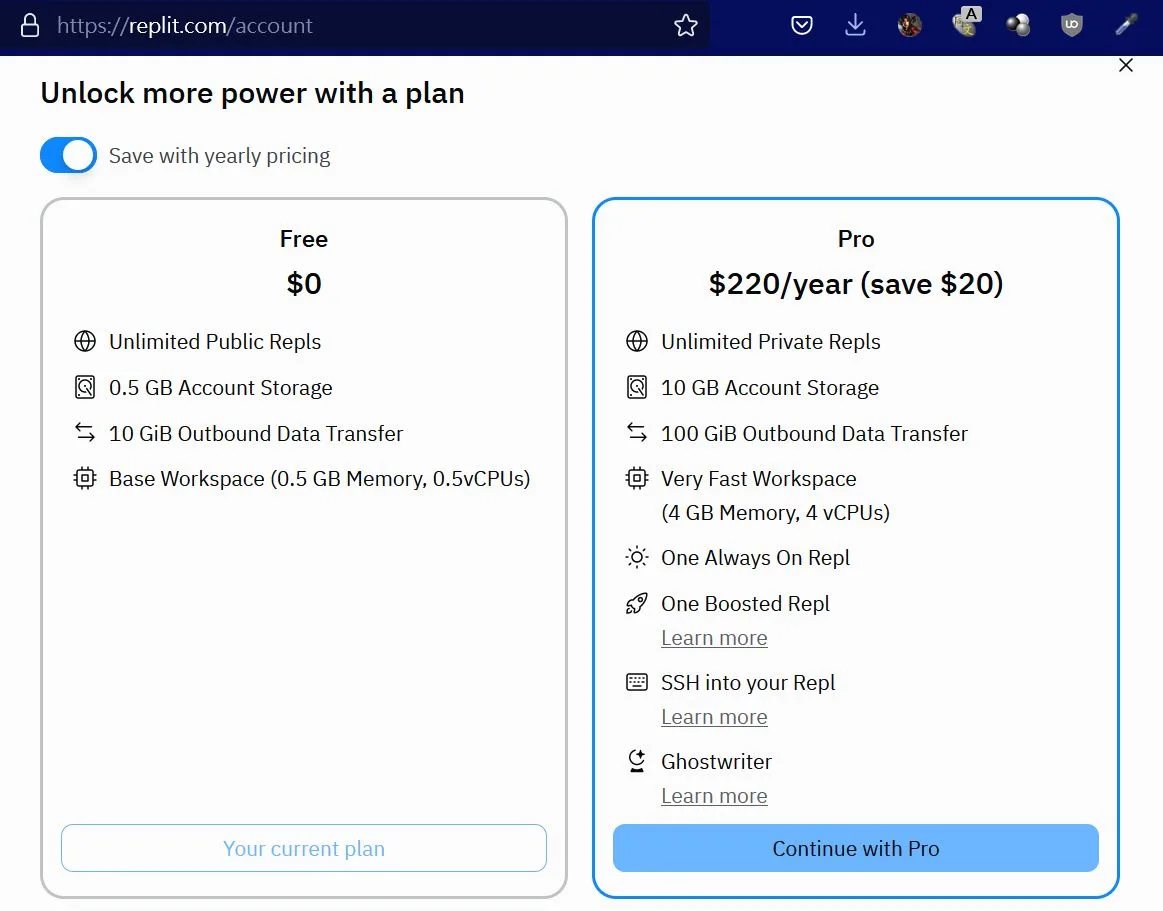The image size is (1163, 911).
Task: Click the Ghostwriter icon
Action: coord(636,761)
